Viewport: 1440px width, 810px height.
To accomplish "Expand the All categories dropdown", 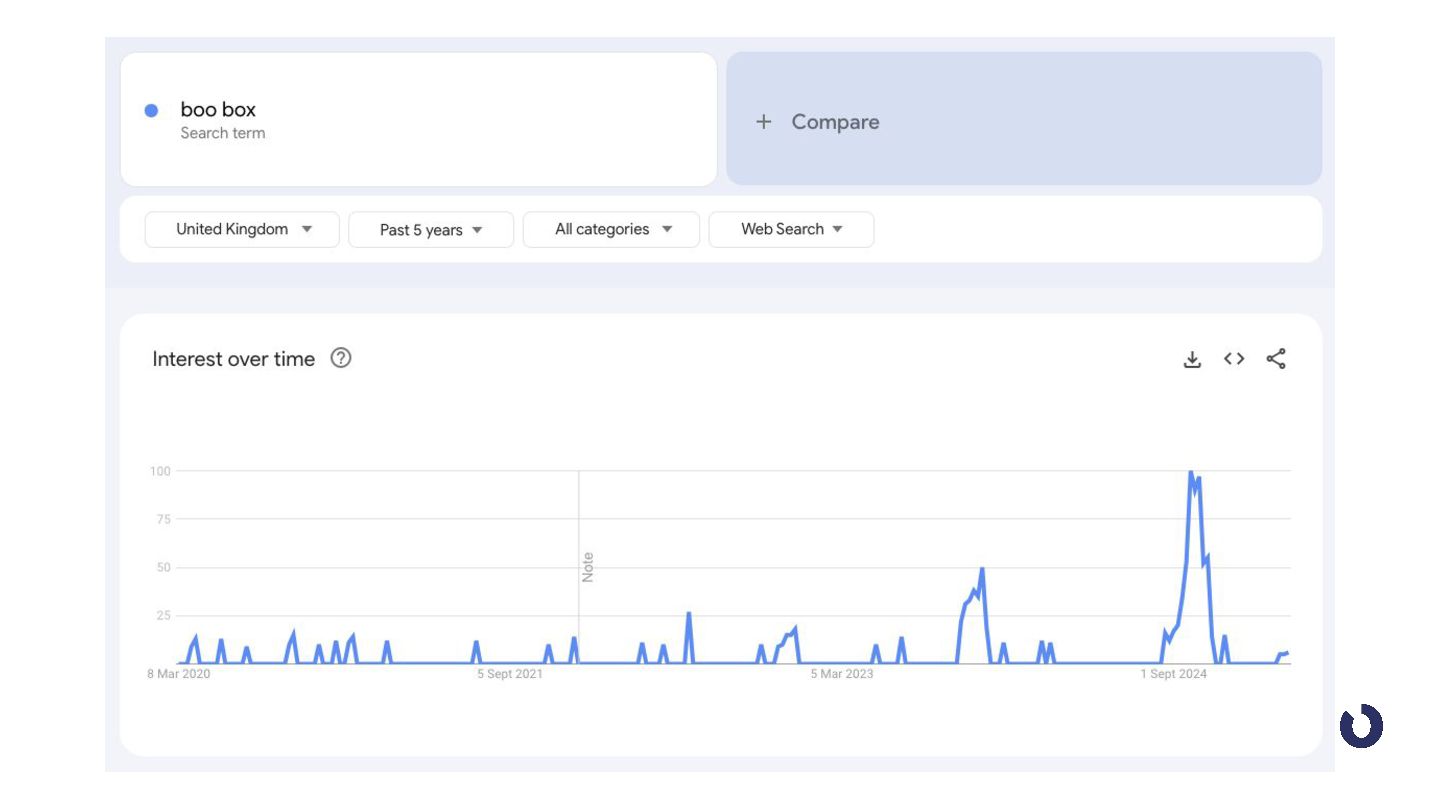I will coord(611,229).
